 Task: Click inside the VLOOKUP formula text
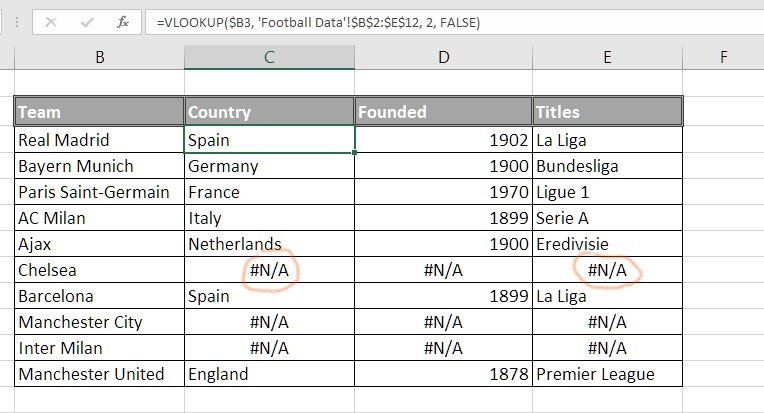click(318, 23)
